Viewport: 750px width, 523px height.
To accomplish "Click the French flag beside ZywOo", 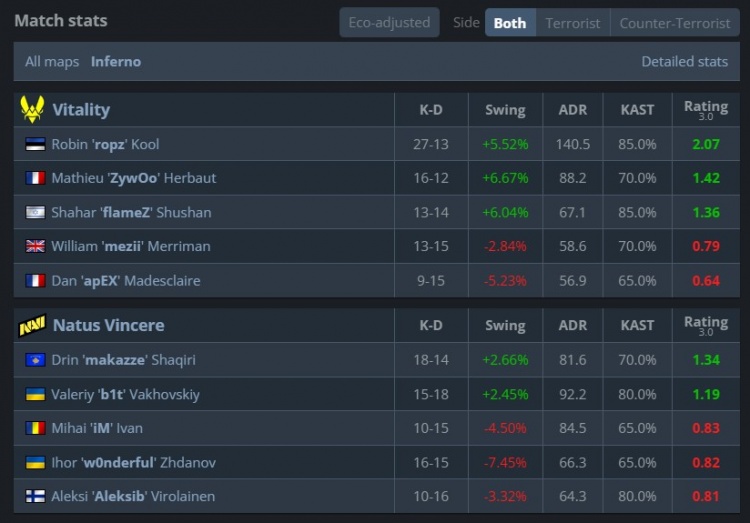I will pos(35,178).
